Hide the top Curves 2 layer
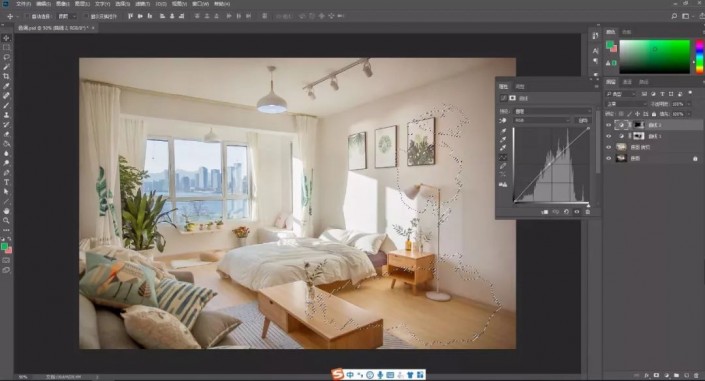 [x=608, y=125]
